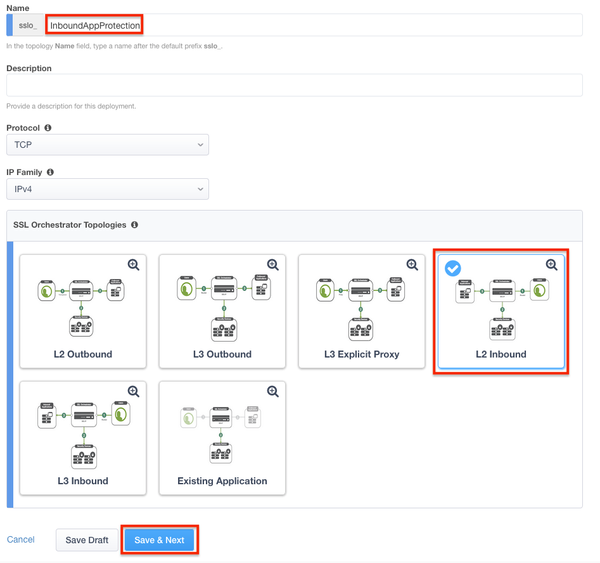Viewport: 600px width, 563px height.
Task: Toggle the L2 Inbound selected checkmark
Action: 452,268
